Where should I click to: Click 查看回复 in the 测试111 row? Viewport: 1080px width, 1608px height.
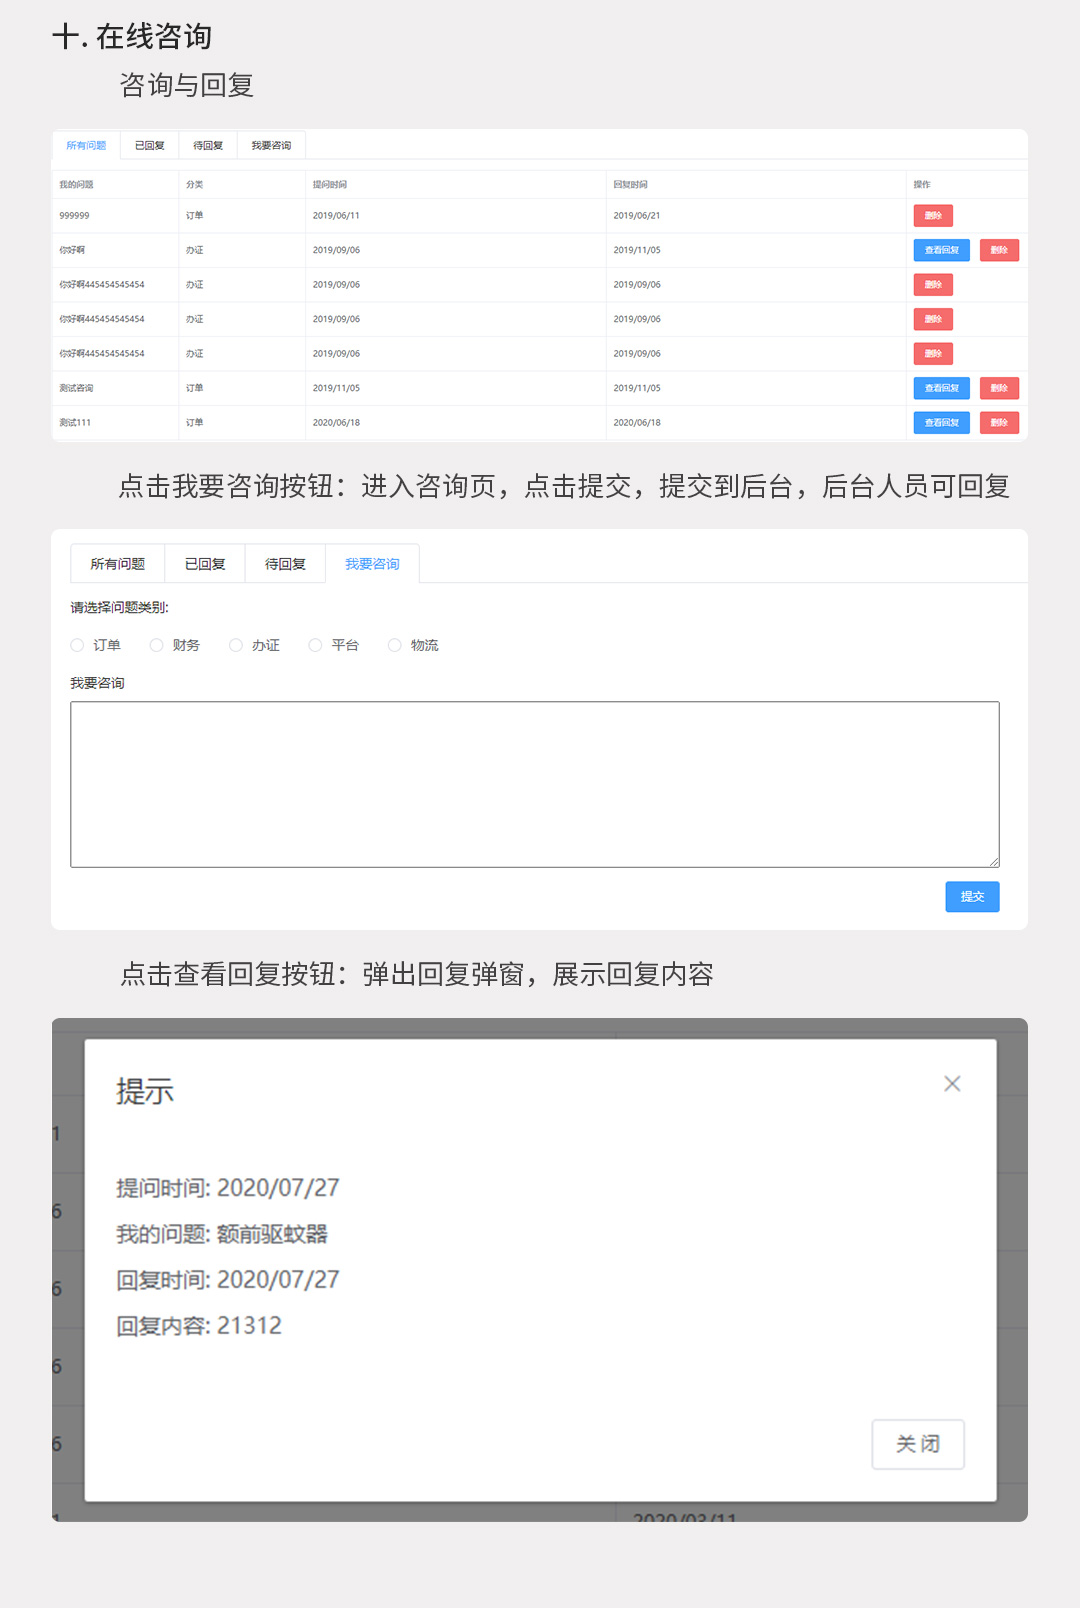tap(941, 423)
